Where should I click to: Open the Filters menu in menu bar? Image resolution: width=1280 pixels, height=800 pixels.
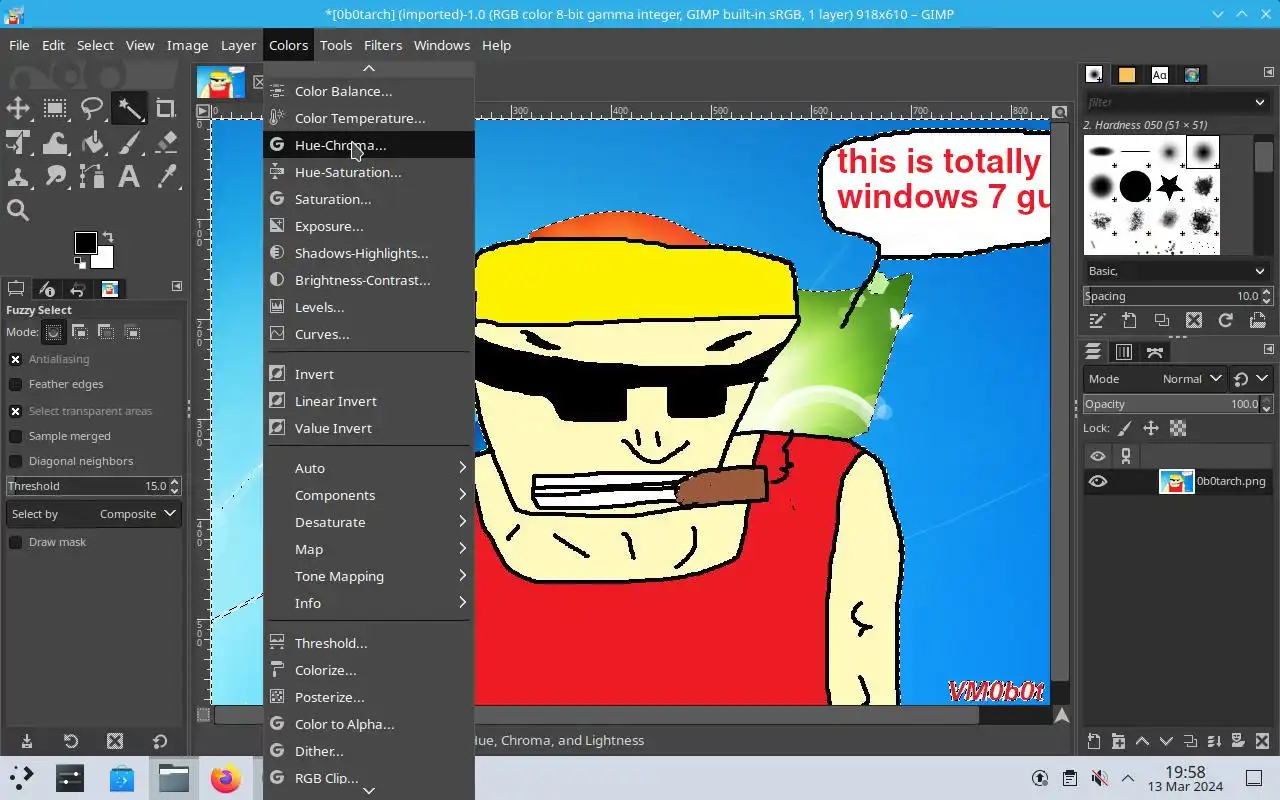point(383,45)
